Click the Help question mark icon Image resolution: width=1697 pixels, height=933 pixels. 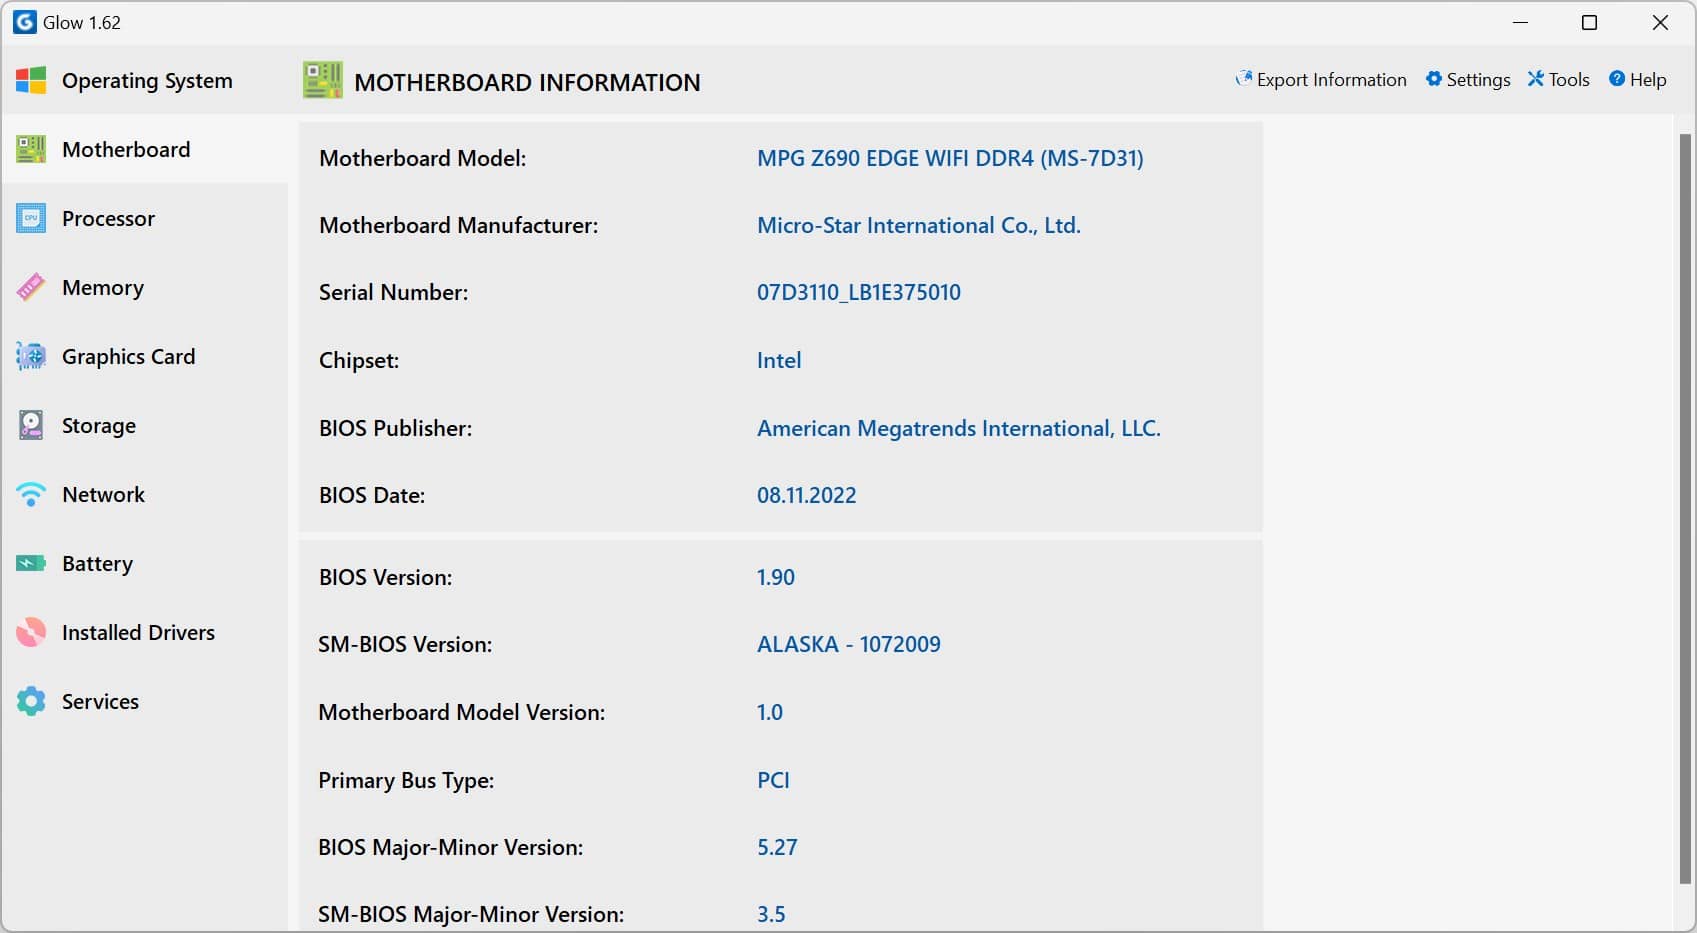pyautogui.click(x=1617, y=79)
